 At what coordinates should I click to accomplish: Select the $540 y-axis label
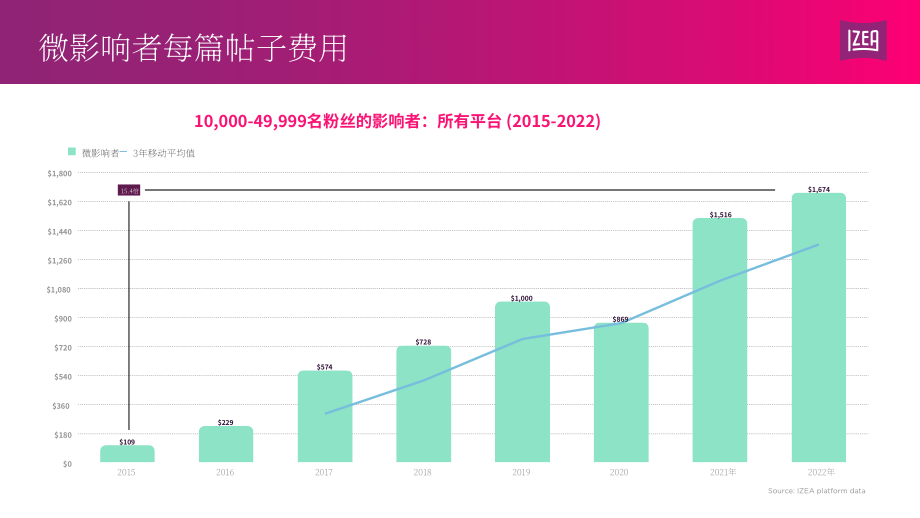click(63, 377)
